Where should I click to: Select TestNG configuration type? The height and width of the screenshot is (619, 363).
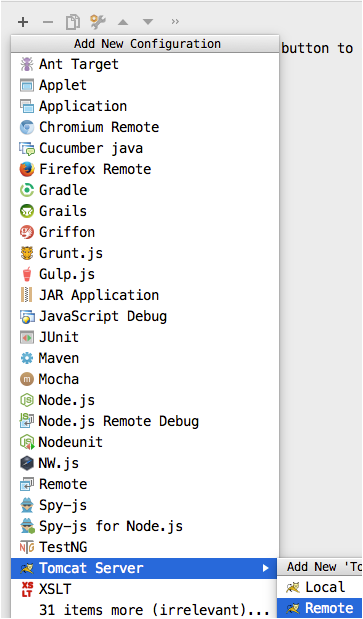click(145, 547)
